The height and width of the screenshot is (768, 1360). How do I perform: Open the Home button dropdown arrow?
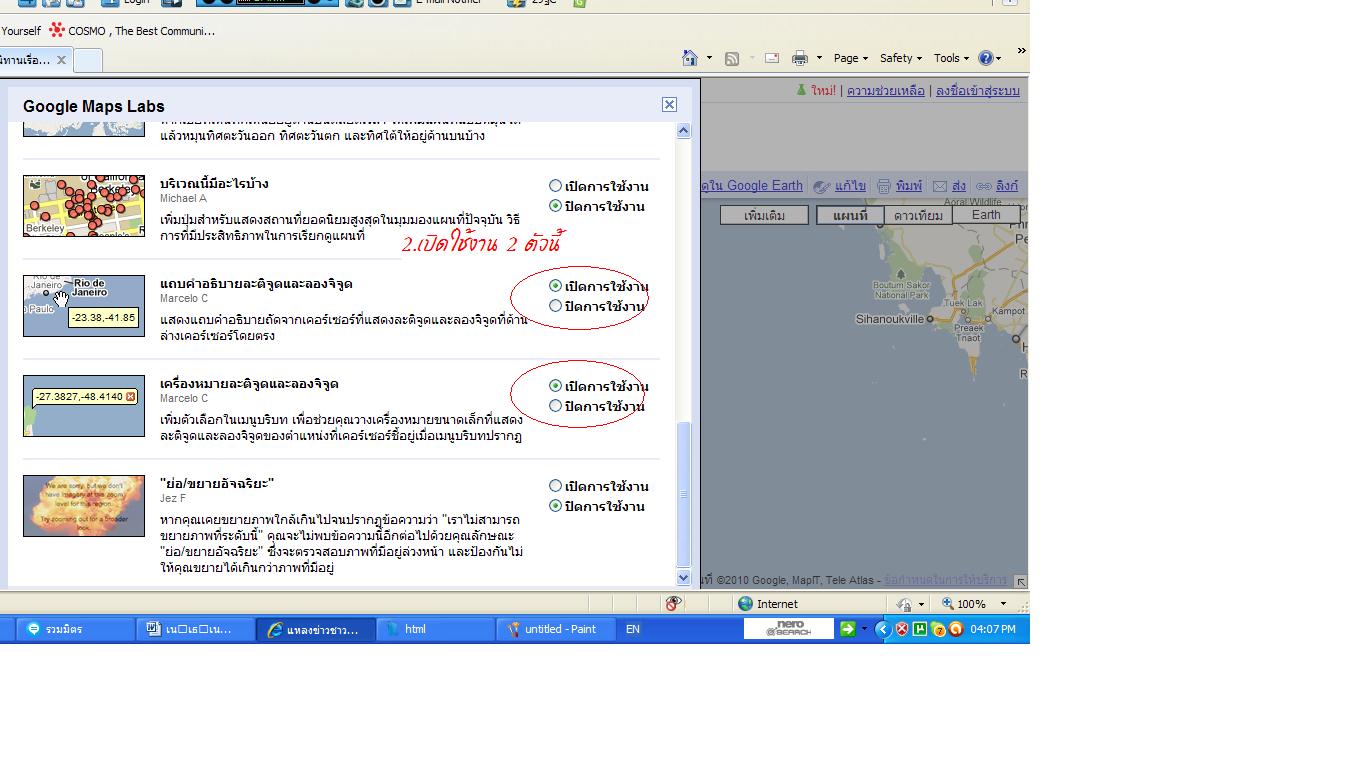pos(709,58)
